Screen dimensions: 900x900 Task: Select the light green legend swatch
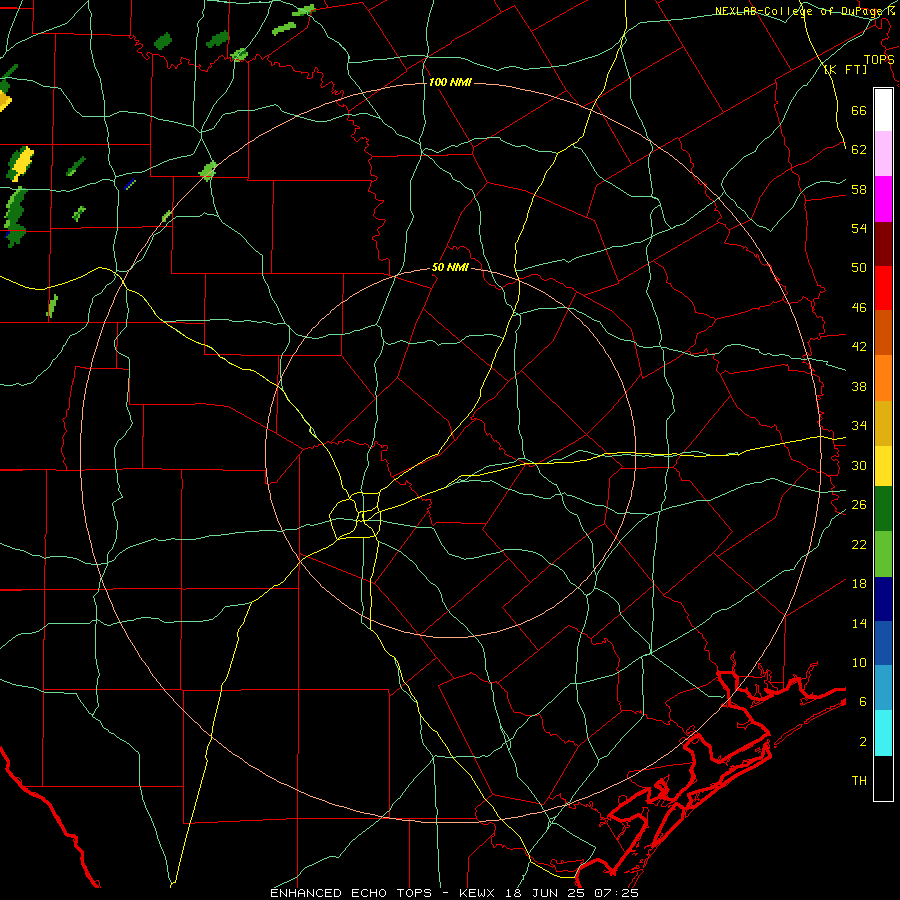tap(883, 554)
